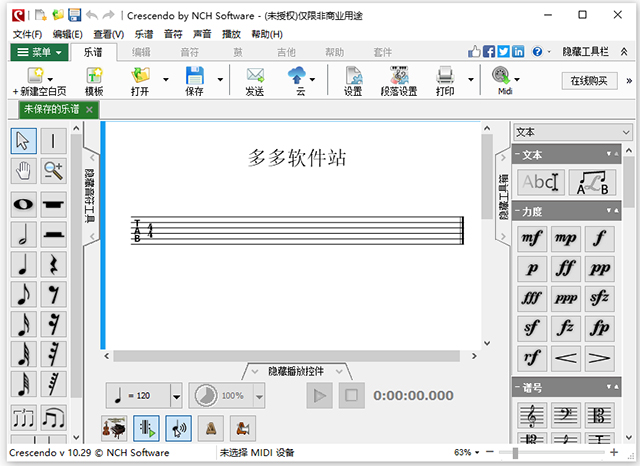Viewport: 640px width, 466px height.
Task: Click the Twitter share icon
Action: 503,51
